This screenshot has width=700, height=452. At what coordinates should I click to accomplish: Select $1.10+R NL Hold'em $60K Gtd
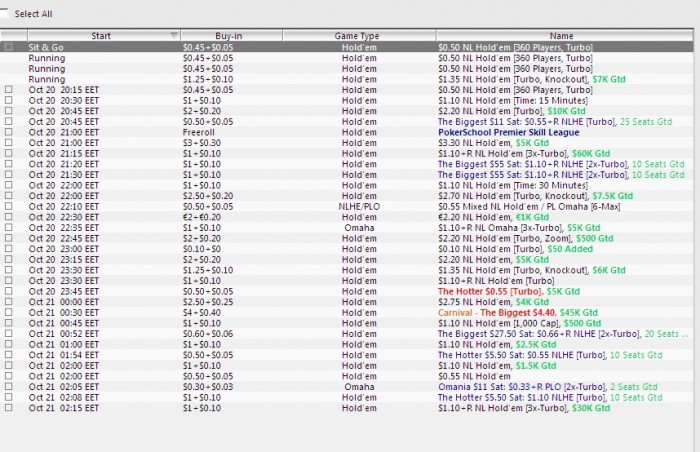[524, 154]
